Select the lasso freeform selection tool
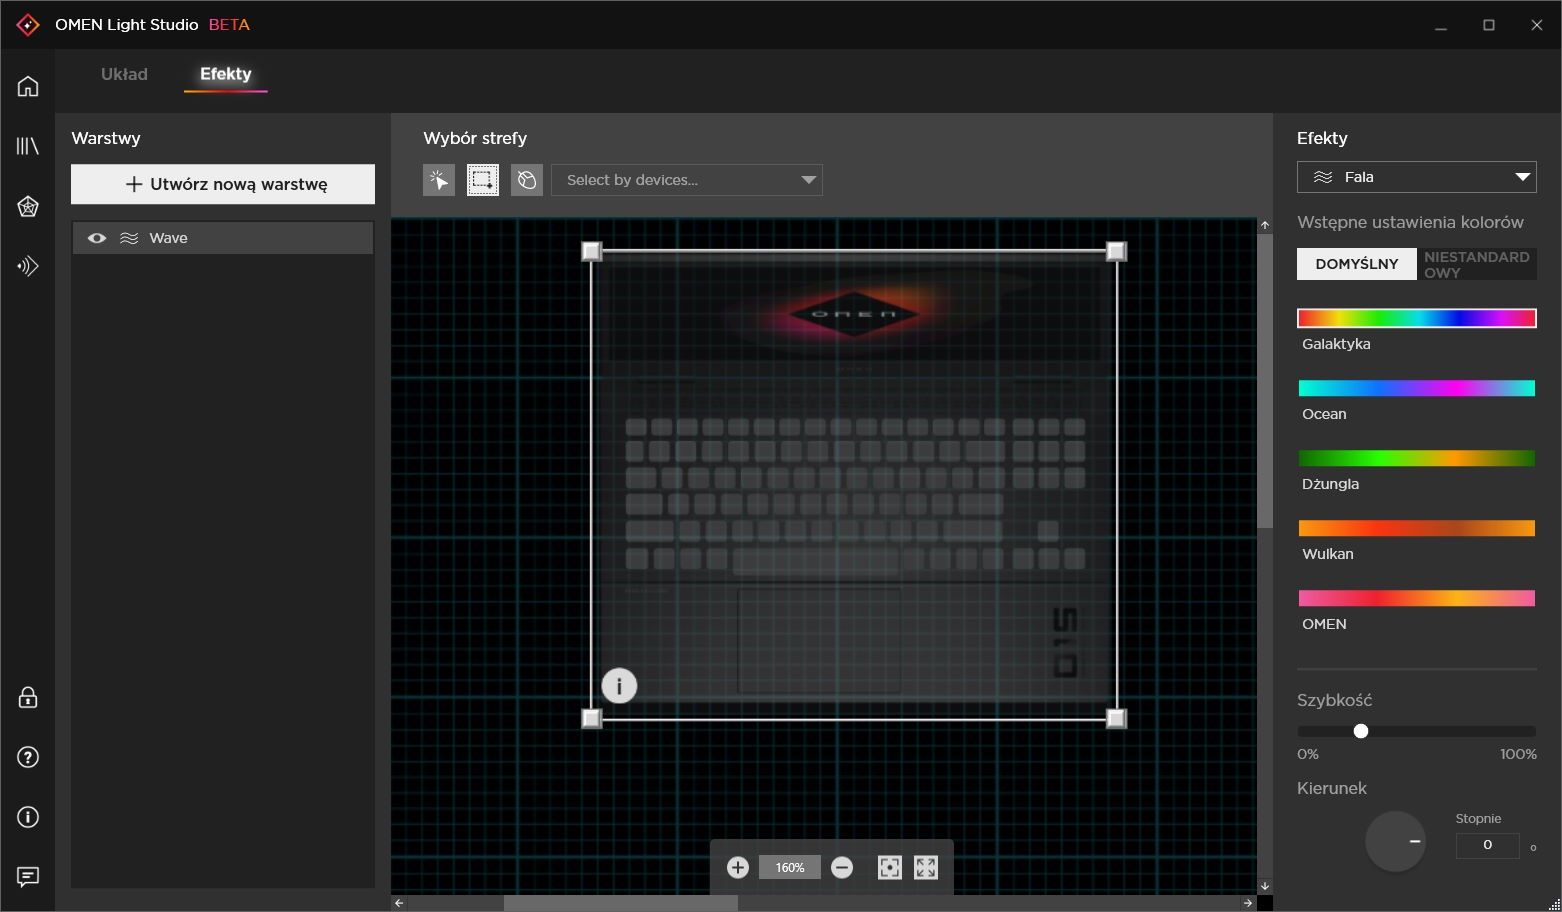 (x=527, y=180)
